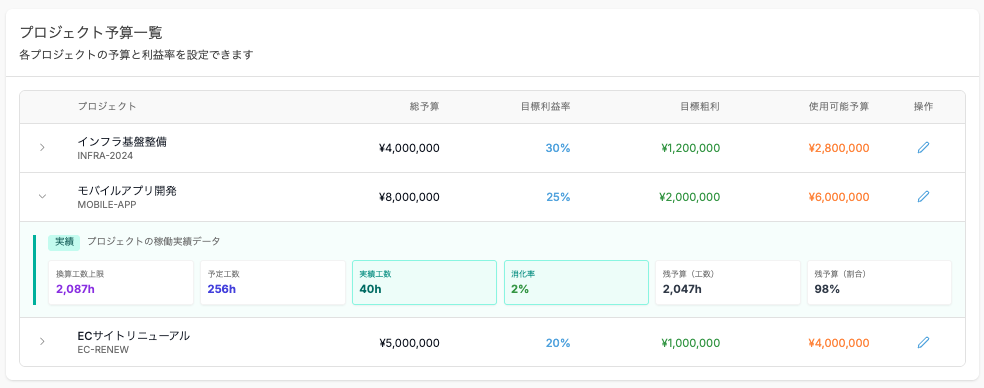The width and height of the screenshot is (984, 388).
Task: Expand the インフラ基盤整備 row
Action: pyautogui.click(x=42, y=148)
